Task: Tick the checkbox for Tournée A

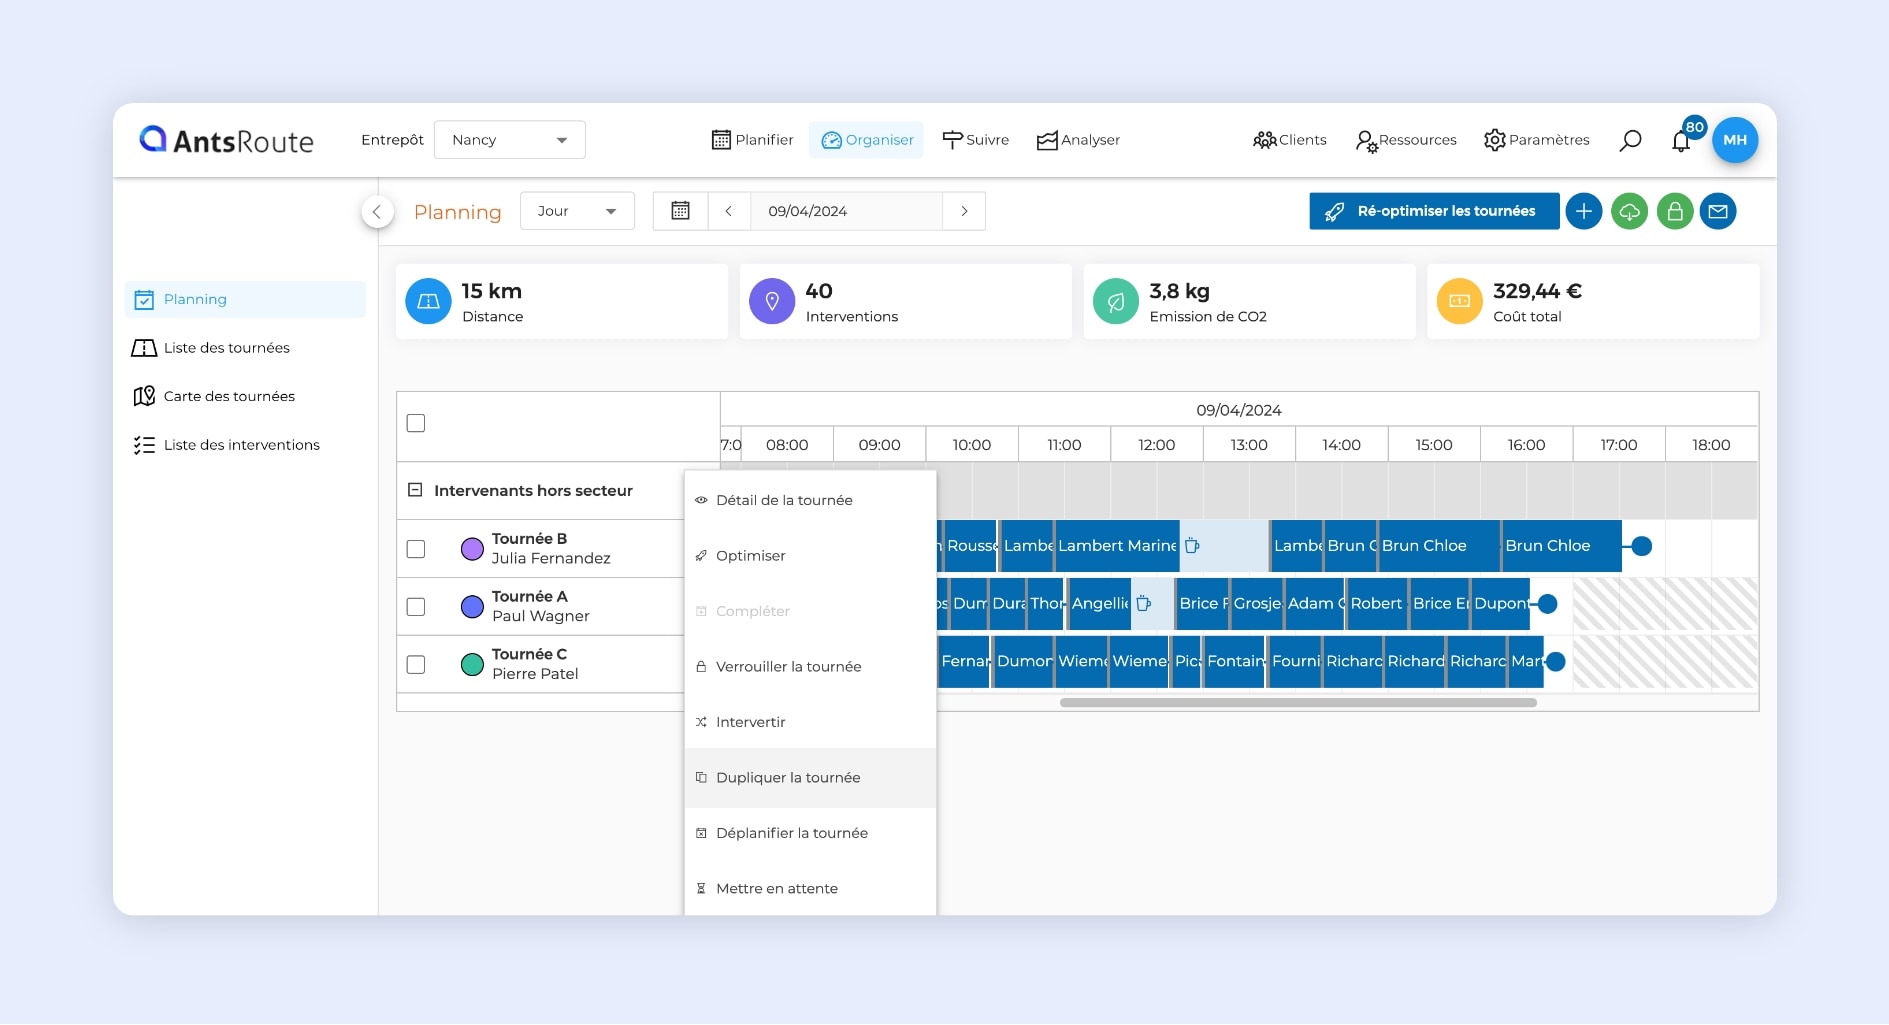Action: tap(416, 607)
